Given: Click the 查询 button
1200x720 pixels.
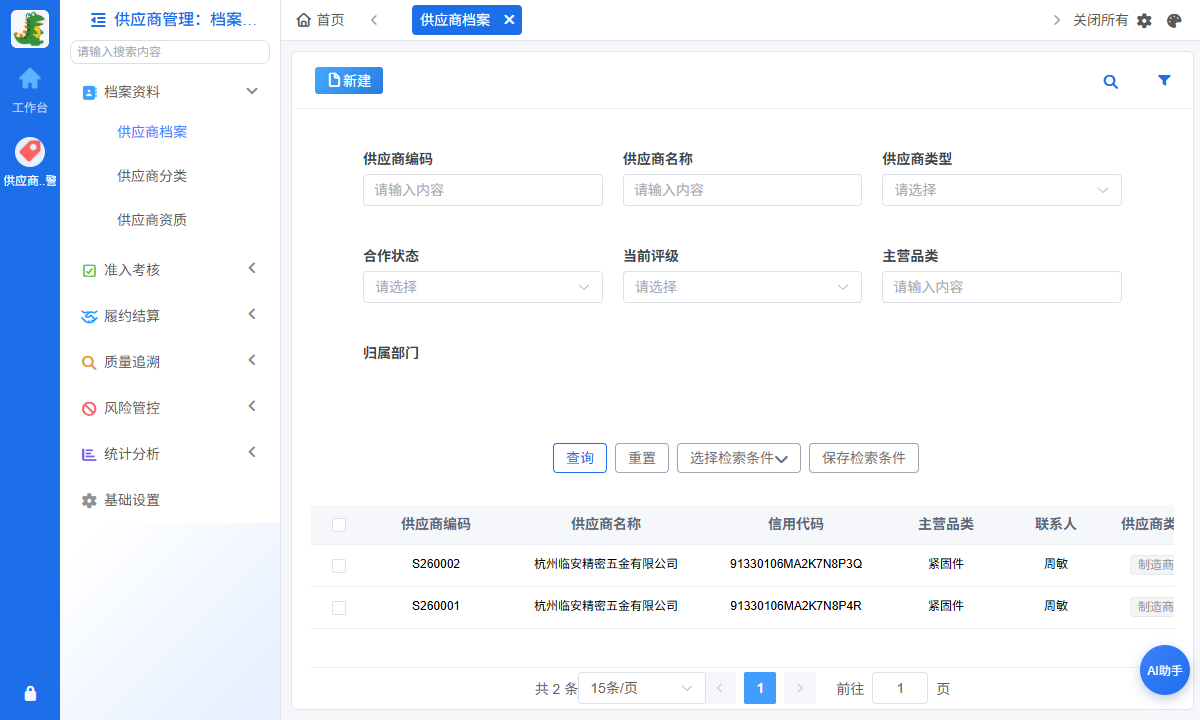Looking at the screenshot, I should [580, 458].
